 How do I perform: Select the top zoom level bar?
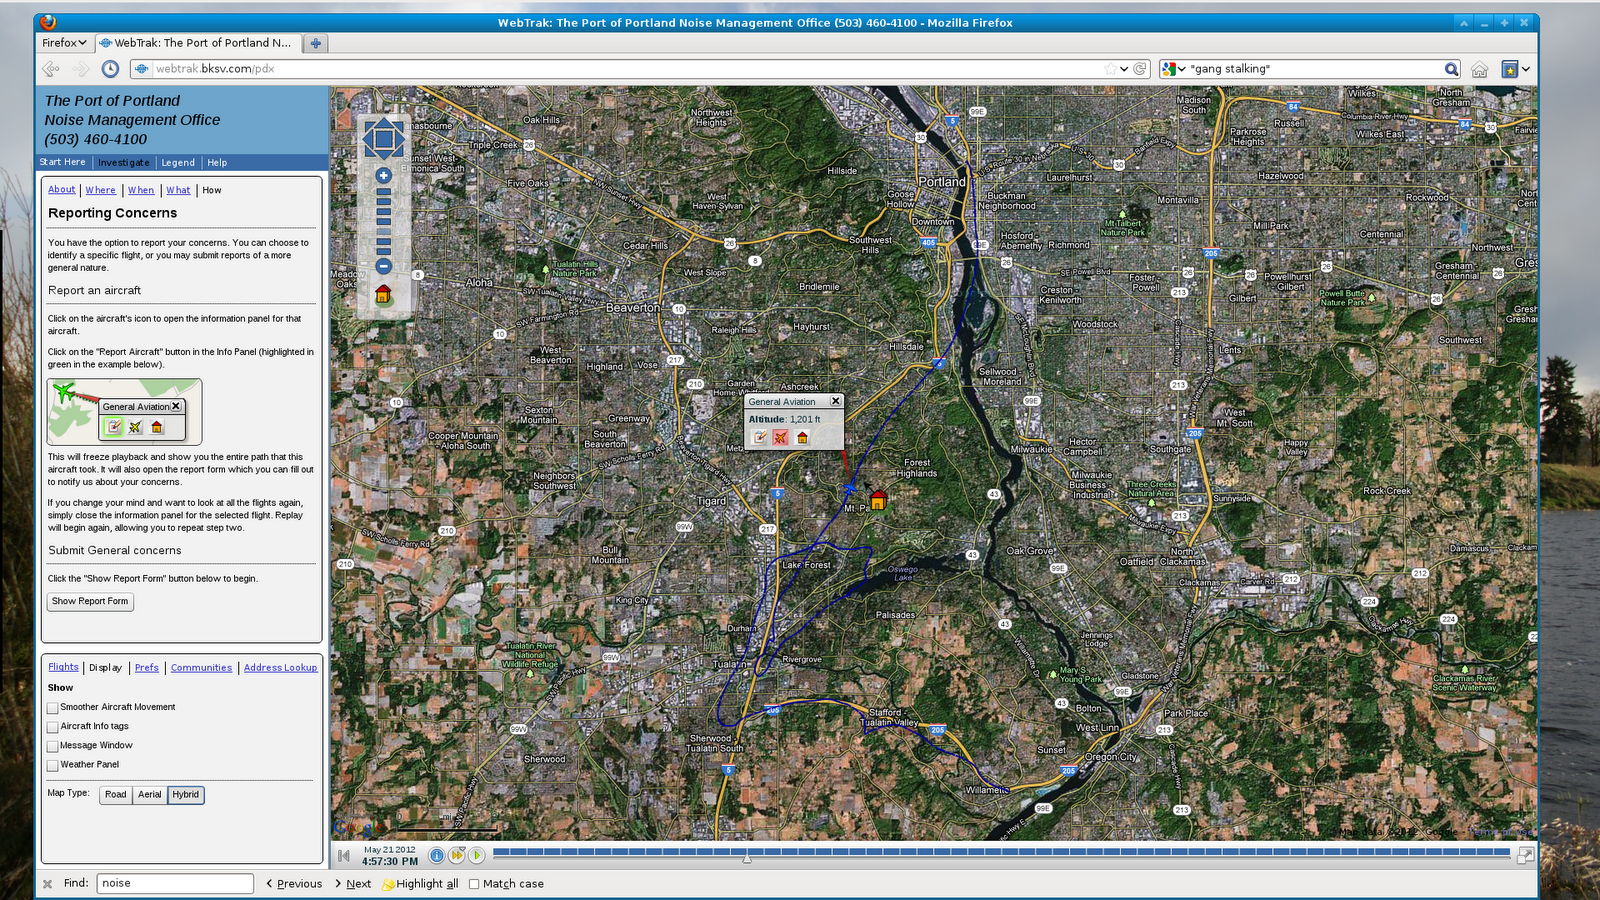(383, 191)
